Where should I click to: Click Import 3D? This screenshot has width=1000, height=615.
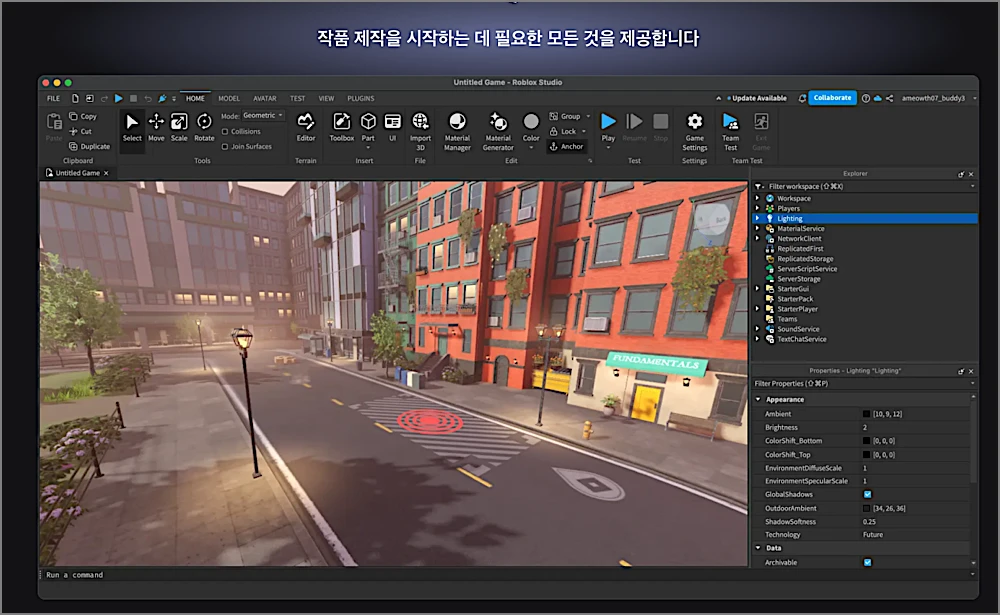click(x=420, y=131)
